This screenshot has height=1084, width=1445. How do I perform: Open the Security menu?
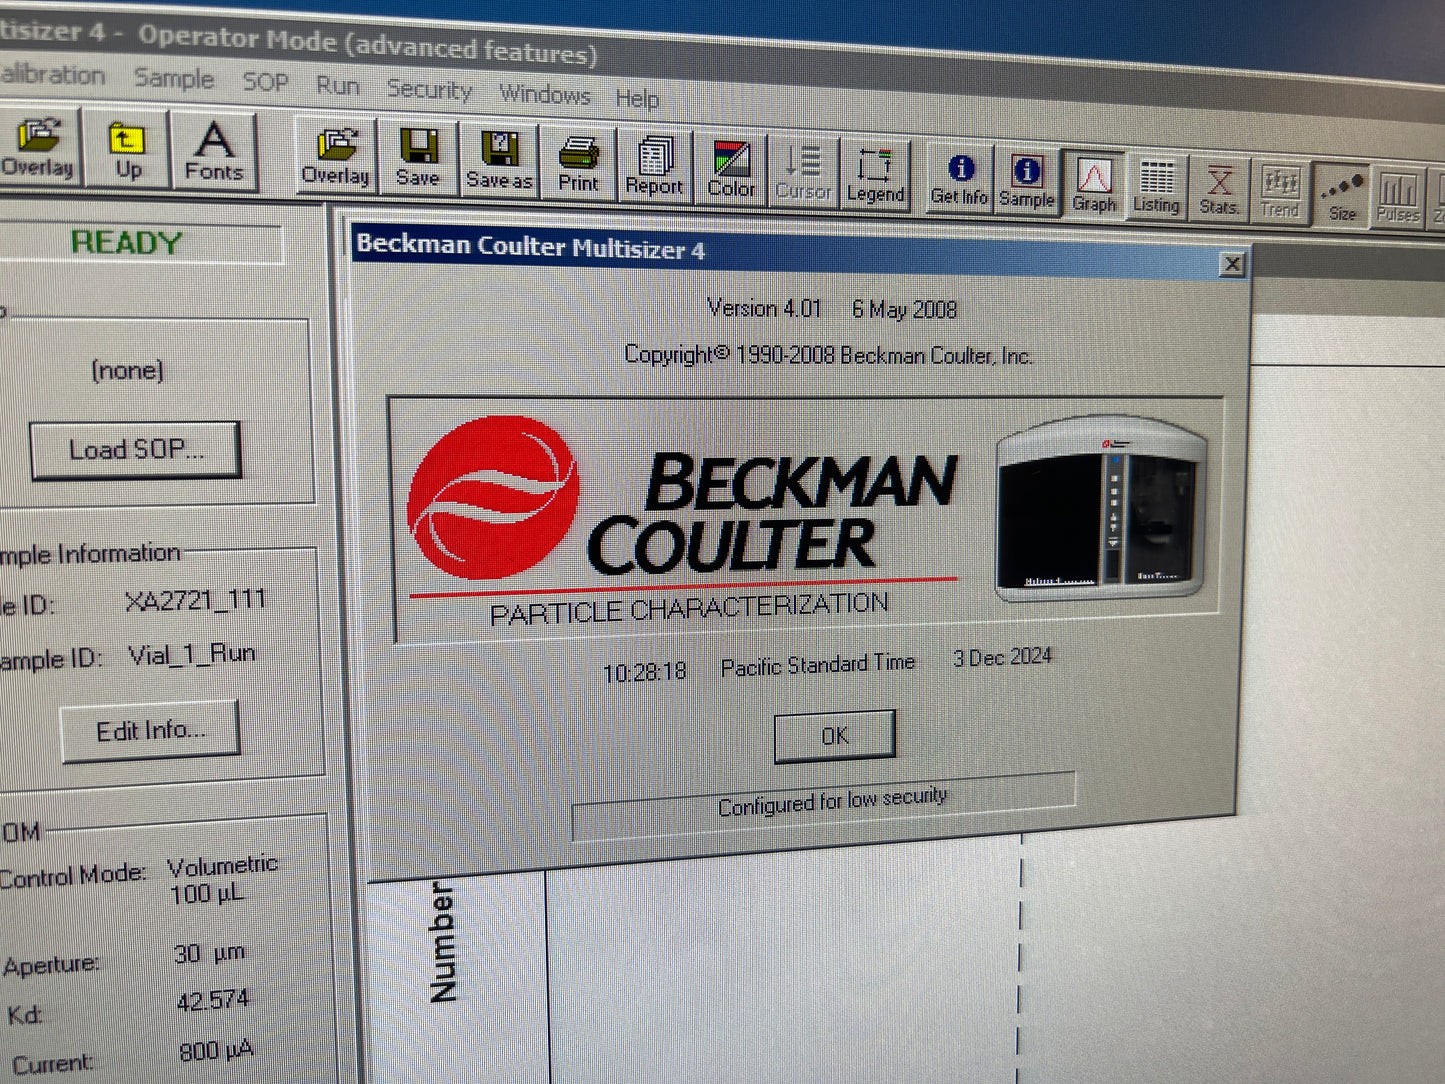tap(429, 90)
